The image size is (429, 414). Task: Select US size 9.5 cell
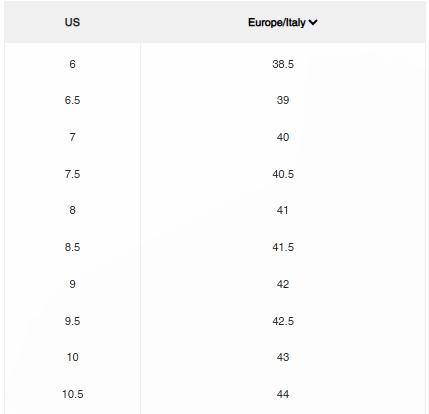(72, 321)
